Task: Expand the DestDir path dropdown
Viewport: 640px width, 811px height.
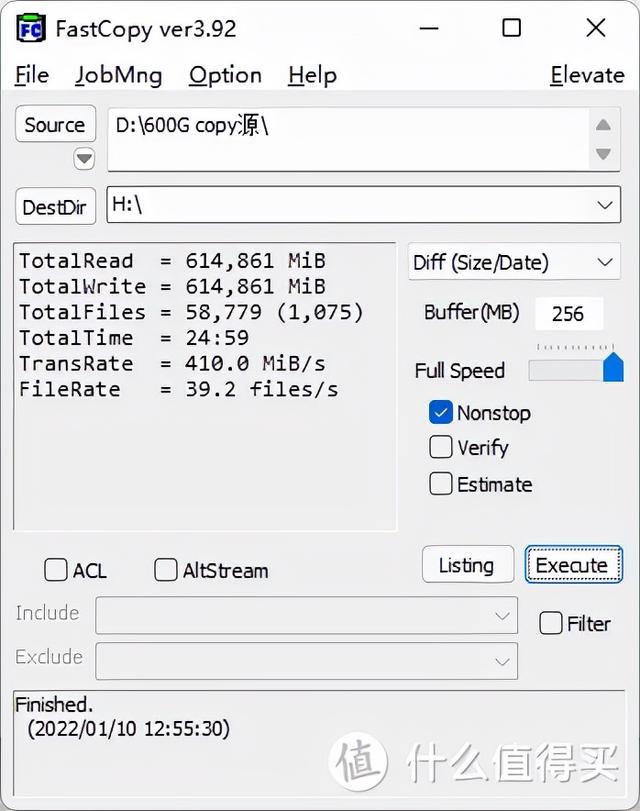Action: [605, 205]
